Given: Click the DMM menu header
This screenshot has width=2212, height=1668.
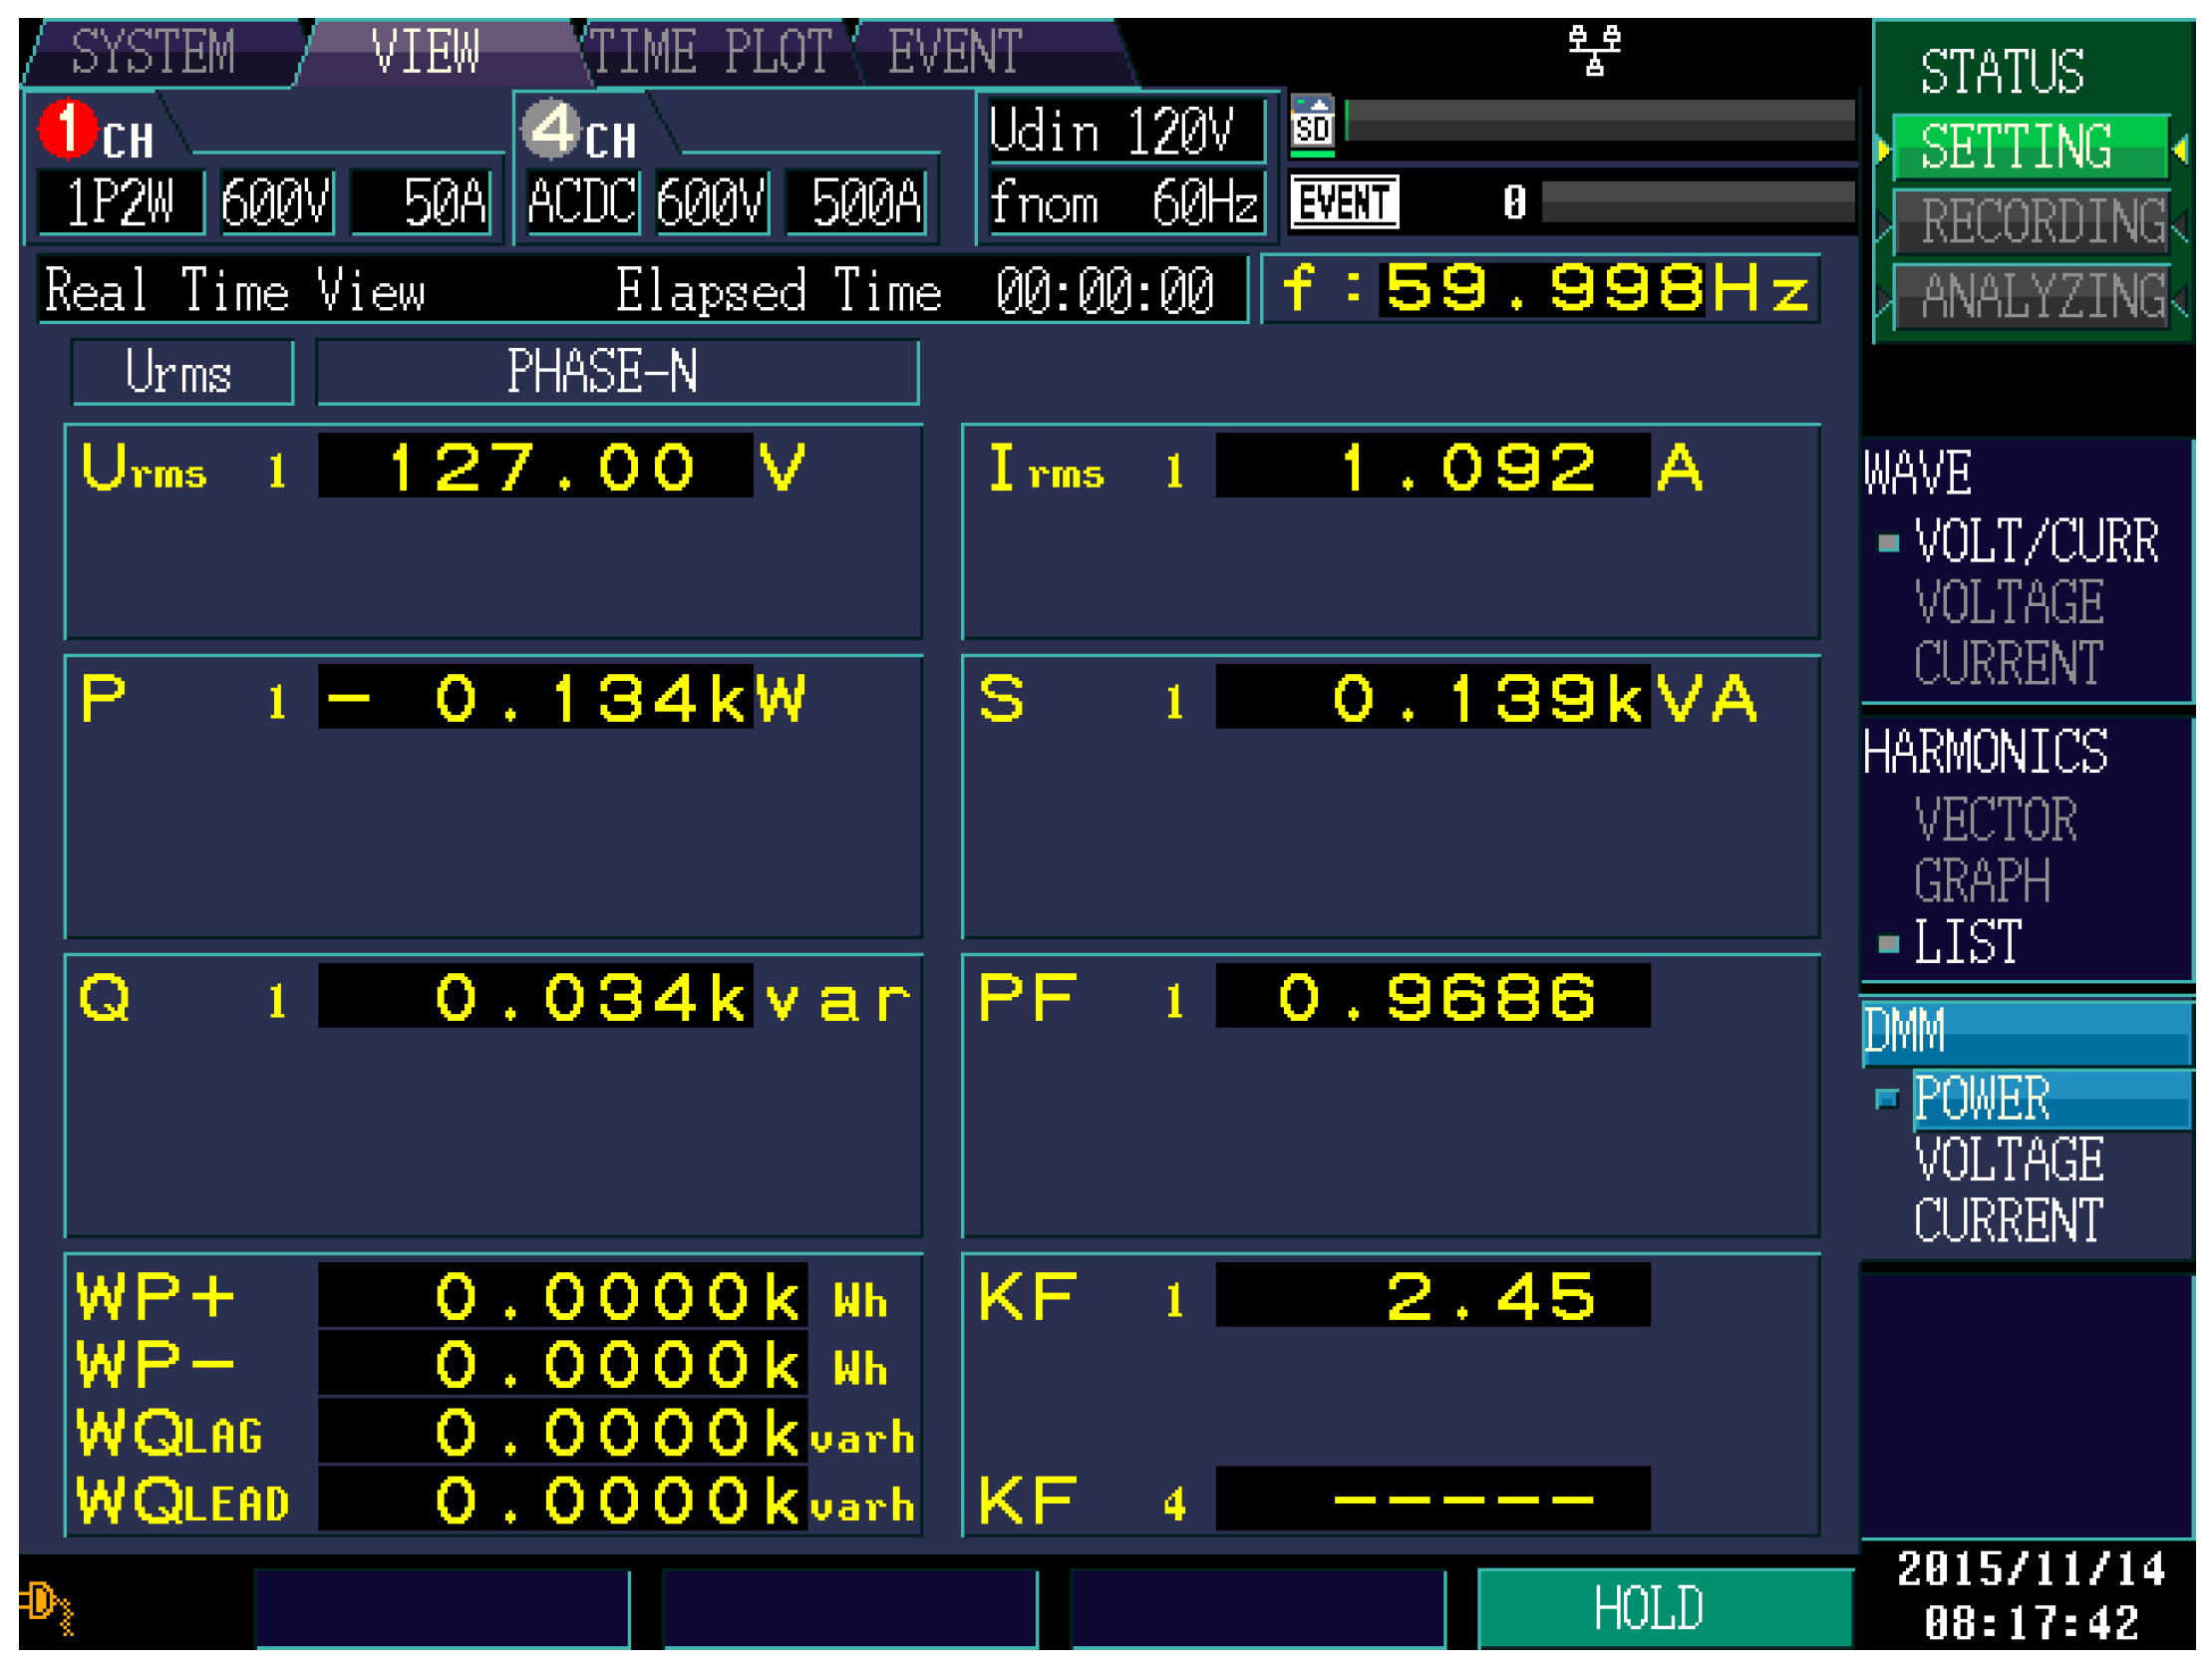Looking at the screenshot, I should pyautogui.click(x=2026, y=1033).
